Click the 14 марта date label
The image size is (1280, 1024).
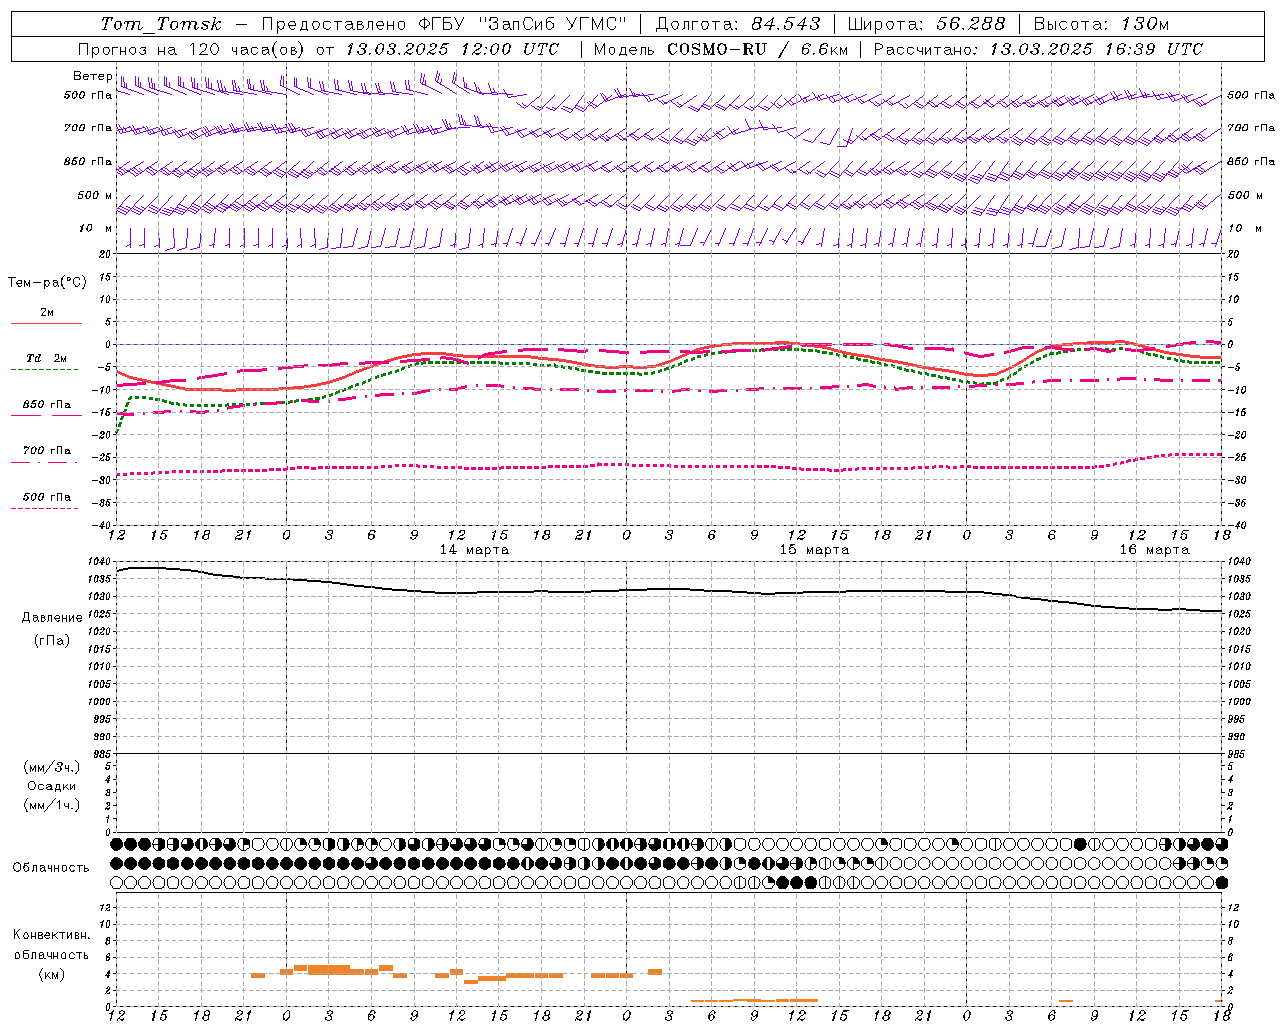[x=475, y=550]
